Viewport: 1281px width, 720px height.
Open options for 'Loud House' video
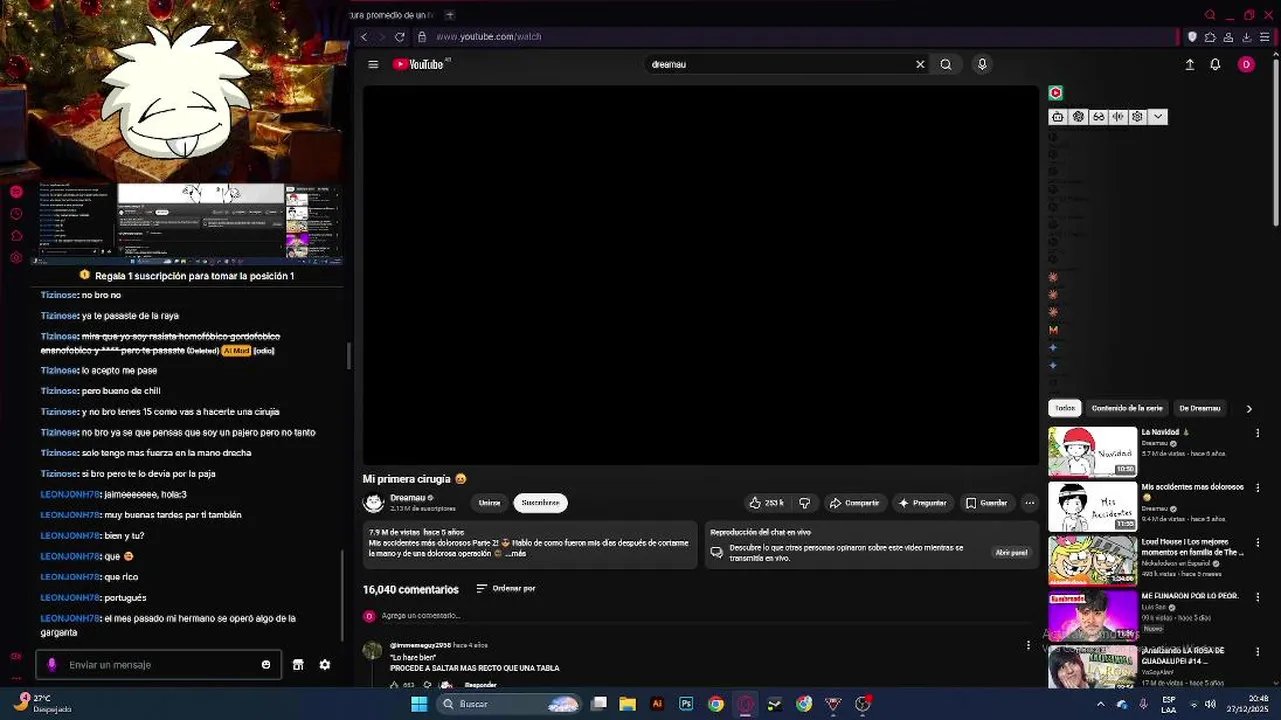[x=1258, y=543]
